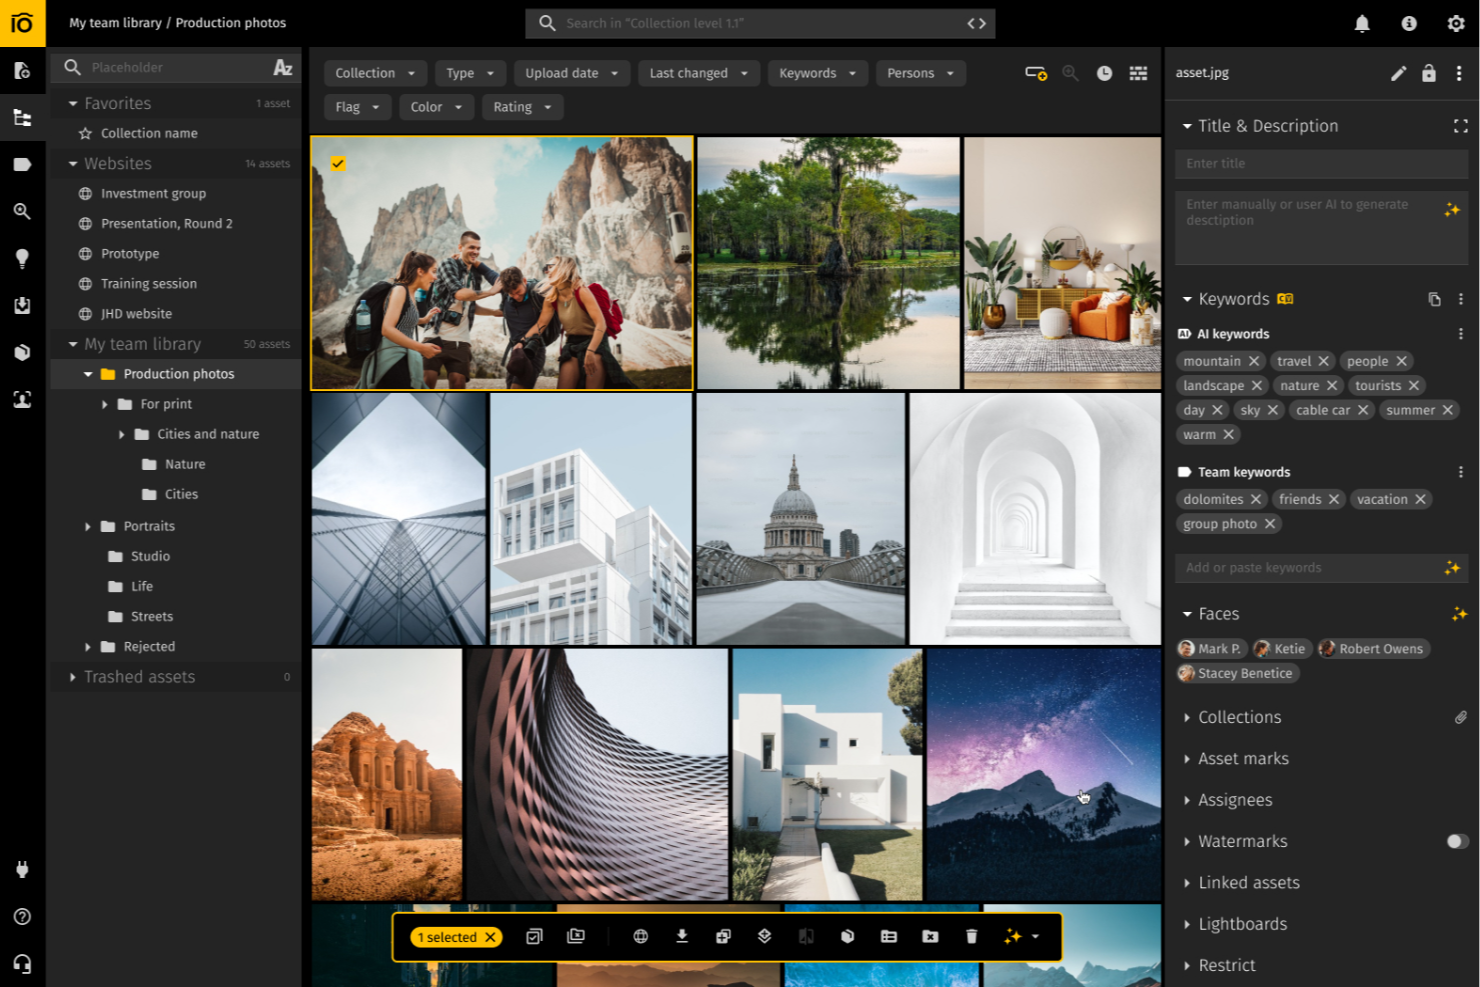Click the search code brackets icon
The image size is (1480, 987).
coord(976,23)
